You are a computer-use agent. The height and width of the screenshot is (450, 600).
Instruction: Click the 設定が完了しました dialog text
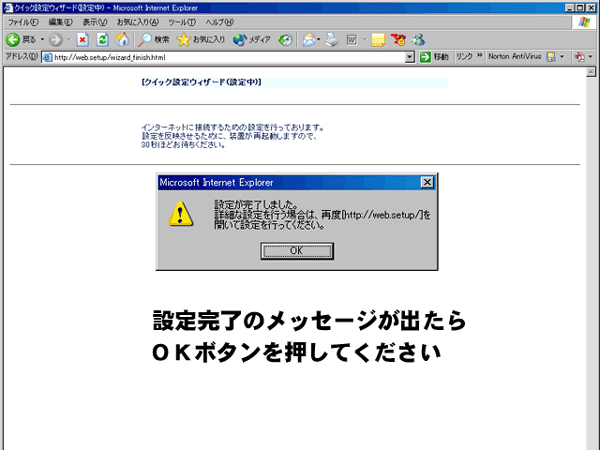click(256, 205)
